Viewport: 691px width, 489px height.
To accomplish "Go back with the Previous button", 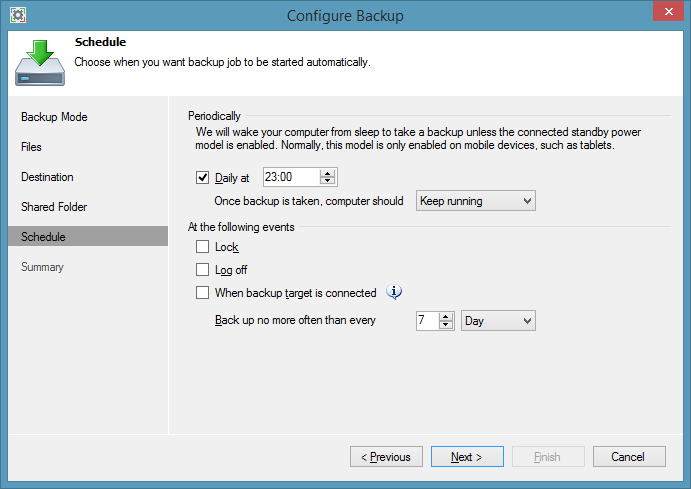I will tap(386, 457).
